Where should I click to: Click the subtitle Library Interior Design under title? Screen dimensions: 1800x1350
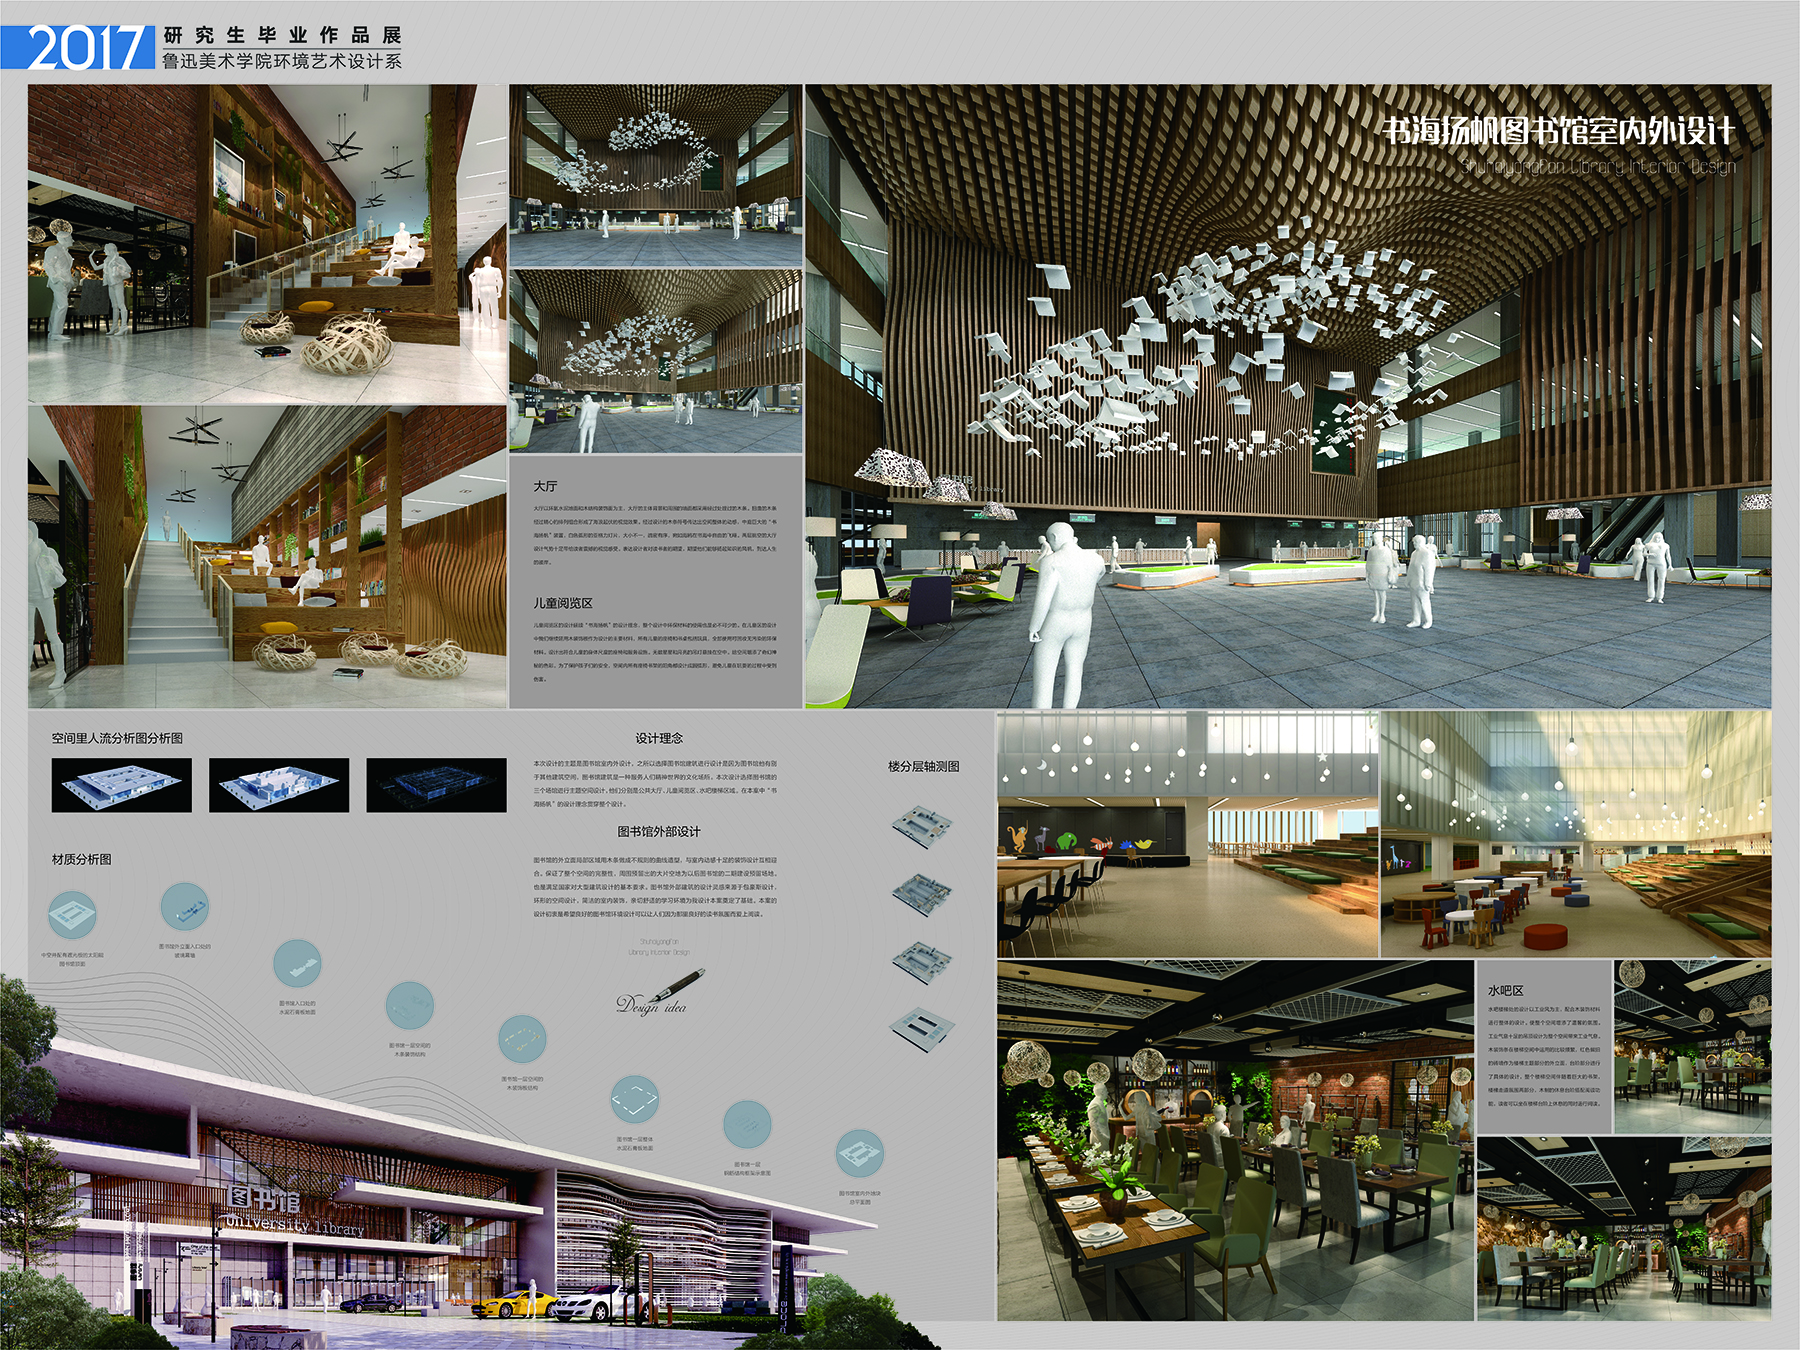[1598, 166]
